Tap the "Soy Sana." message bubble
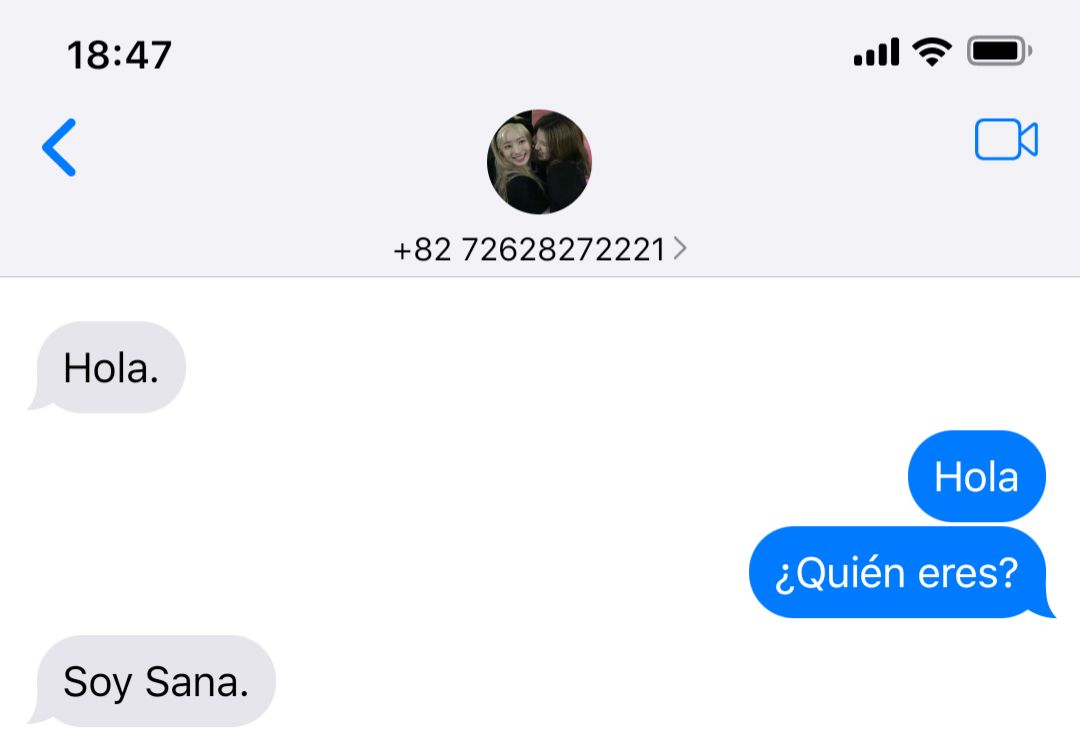 (153, 681)
